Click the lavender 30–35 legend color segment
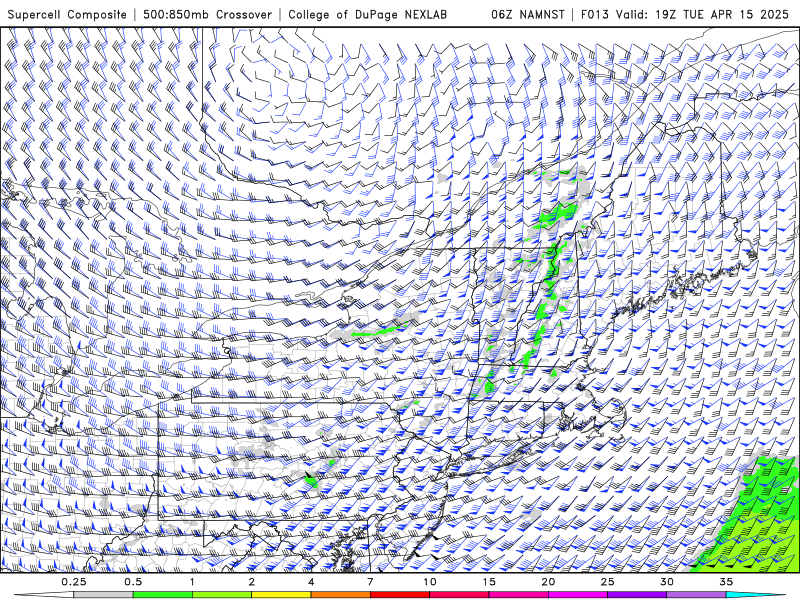 click(696, 595)
